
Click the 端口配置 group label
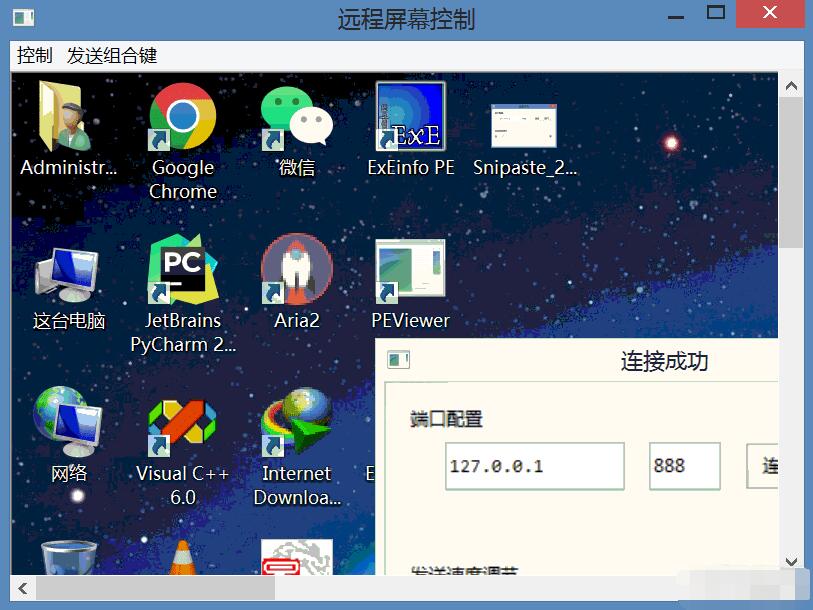446,419
